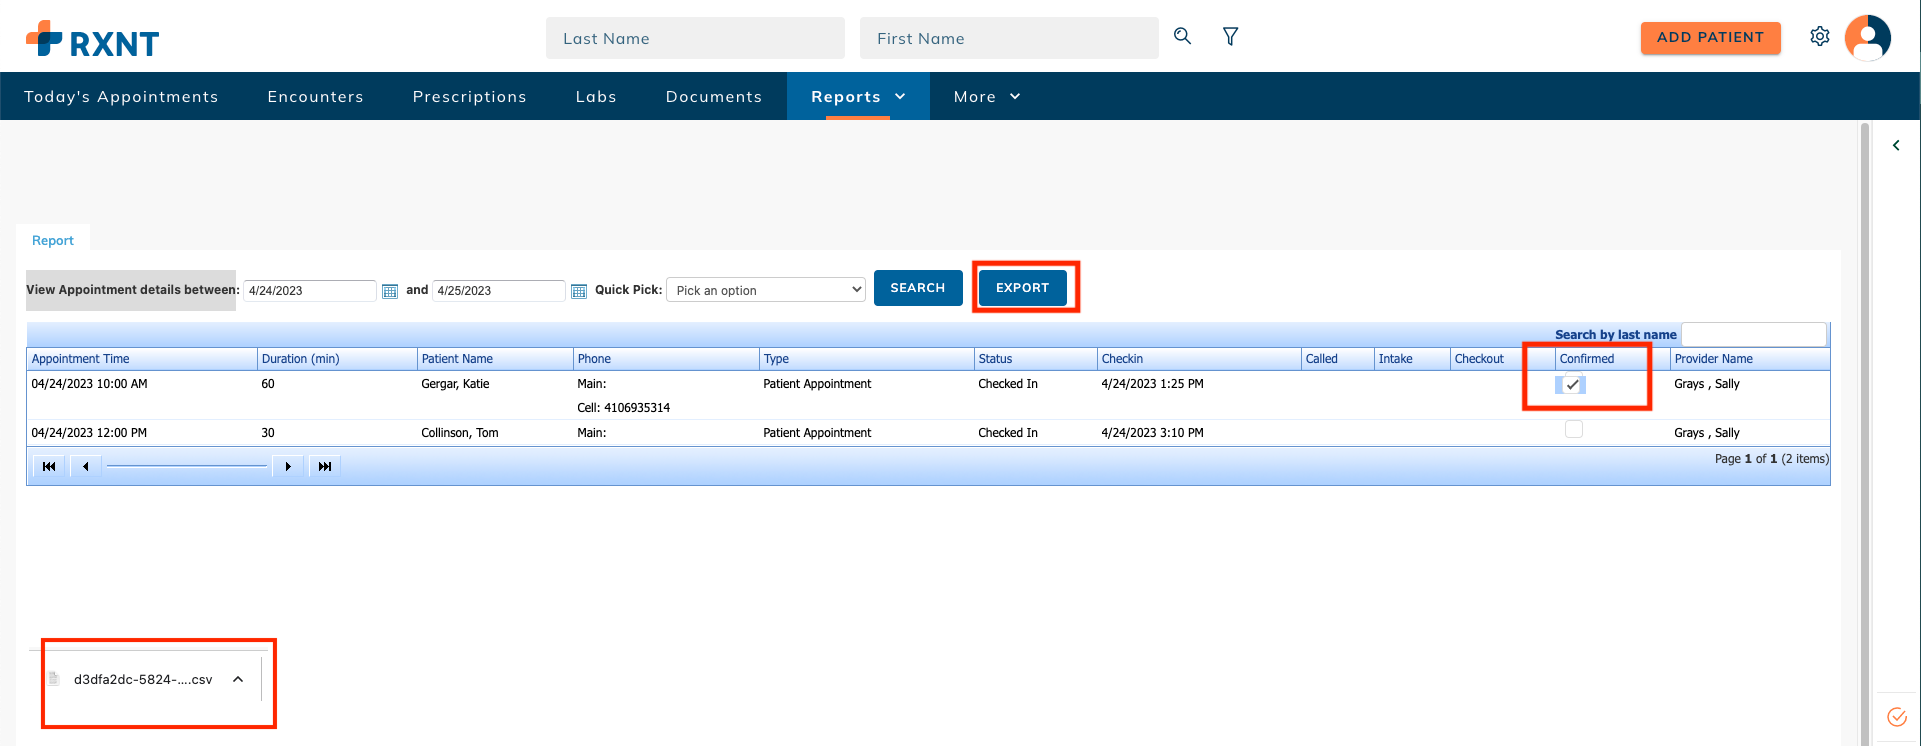This screenshot has height=746, width=1921.
Task: Open downloaded d3dfa2dc-5824 csv file
Action: click(143, 679)
